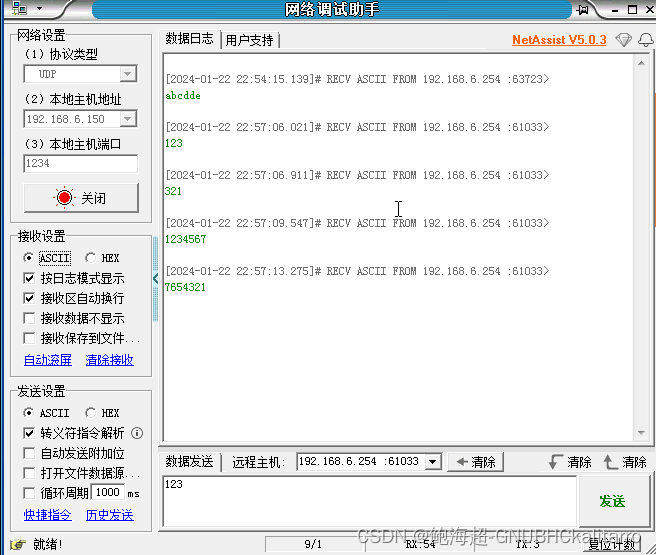The width and height of the screenshot is (656, 555).
Task: Click the 快捷指令 link
Action: [x=48, y=515]
